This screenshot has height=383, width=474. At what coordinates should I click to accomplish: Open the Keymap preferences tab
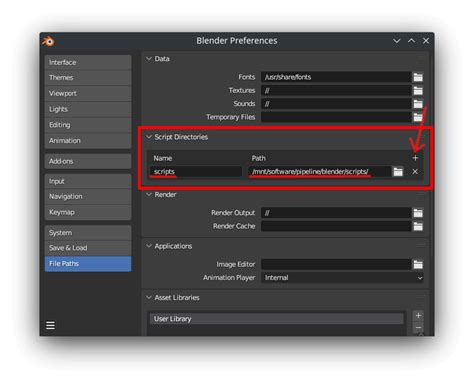[88, 212]
